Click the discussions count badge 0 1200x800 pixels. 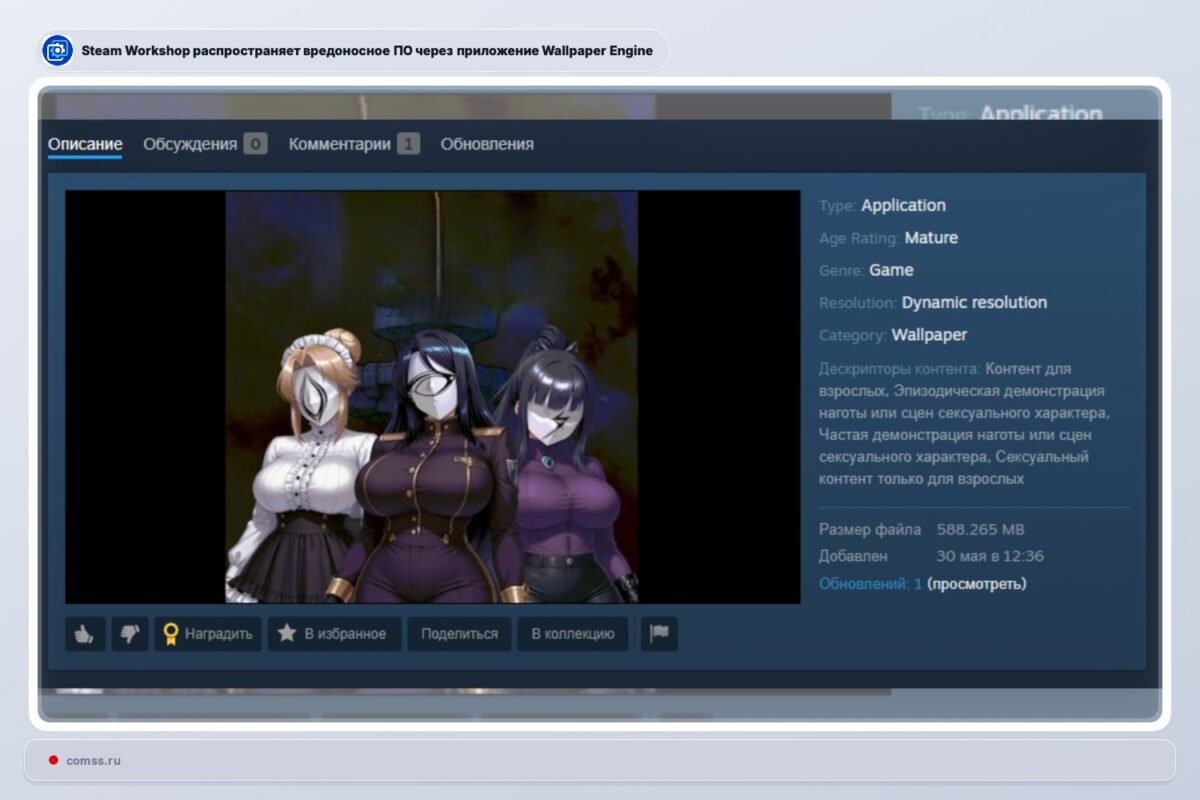pyautogui.click(x=255, y=144)
